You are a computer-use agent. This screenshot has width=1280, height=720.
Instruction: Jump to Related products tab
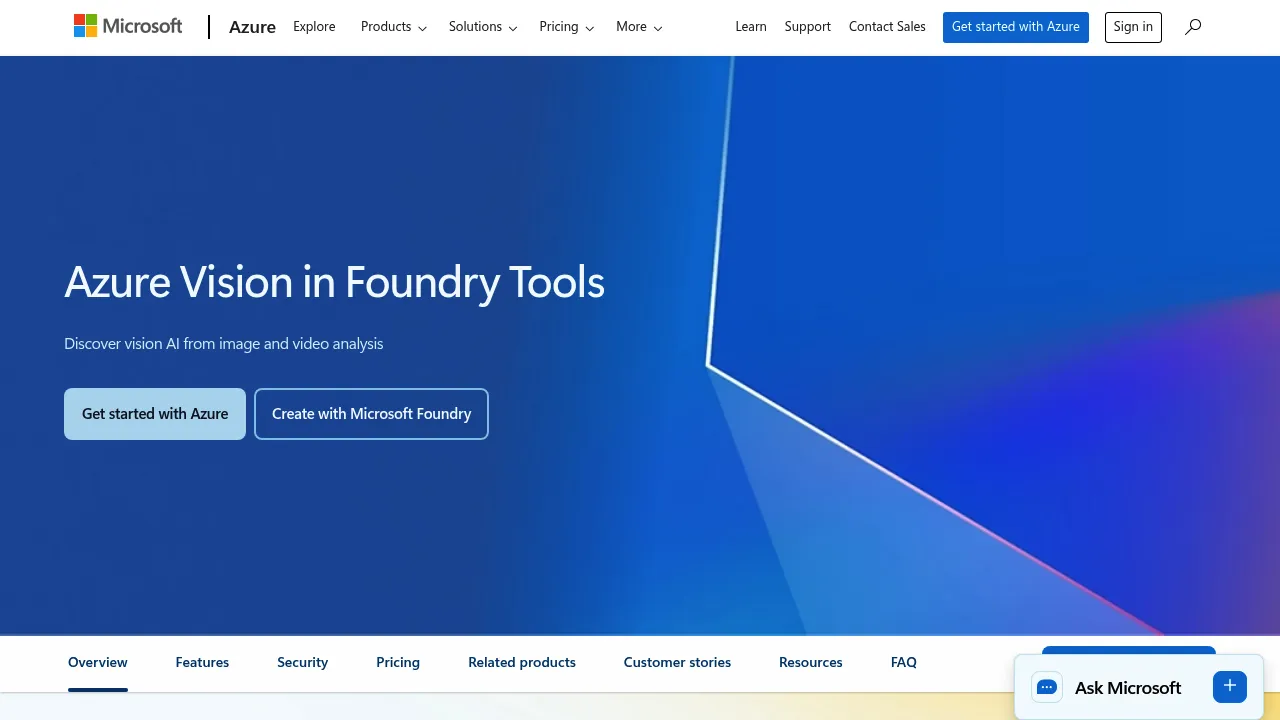(x=522, y=663)
